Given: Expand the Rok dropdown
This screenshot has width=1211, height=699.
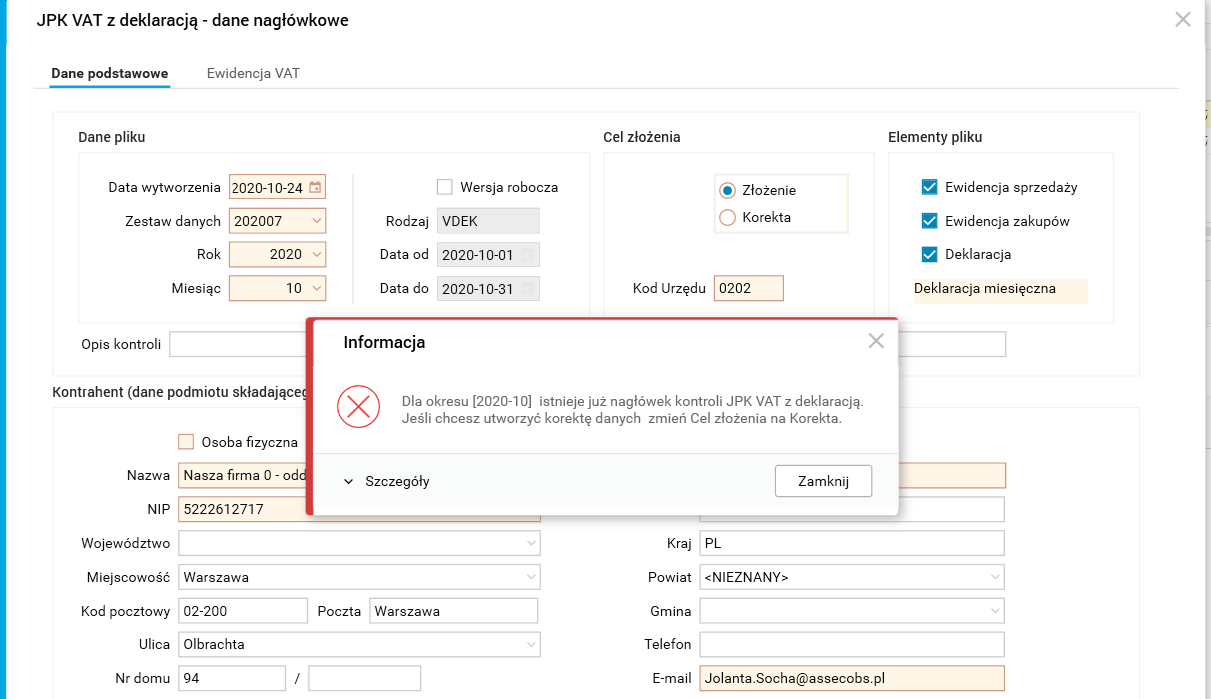Looking at the screenshot, I should coord(316,254).
